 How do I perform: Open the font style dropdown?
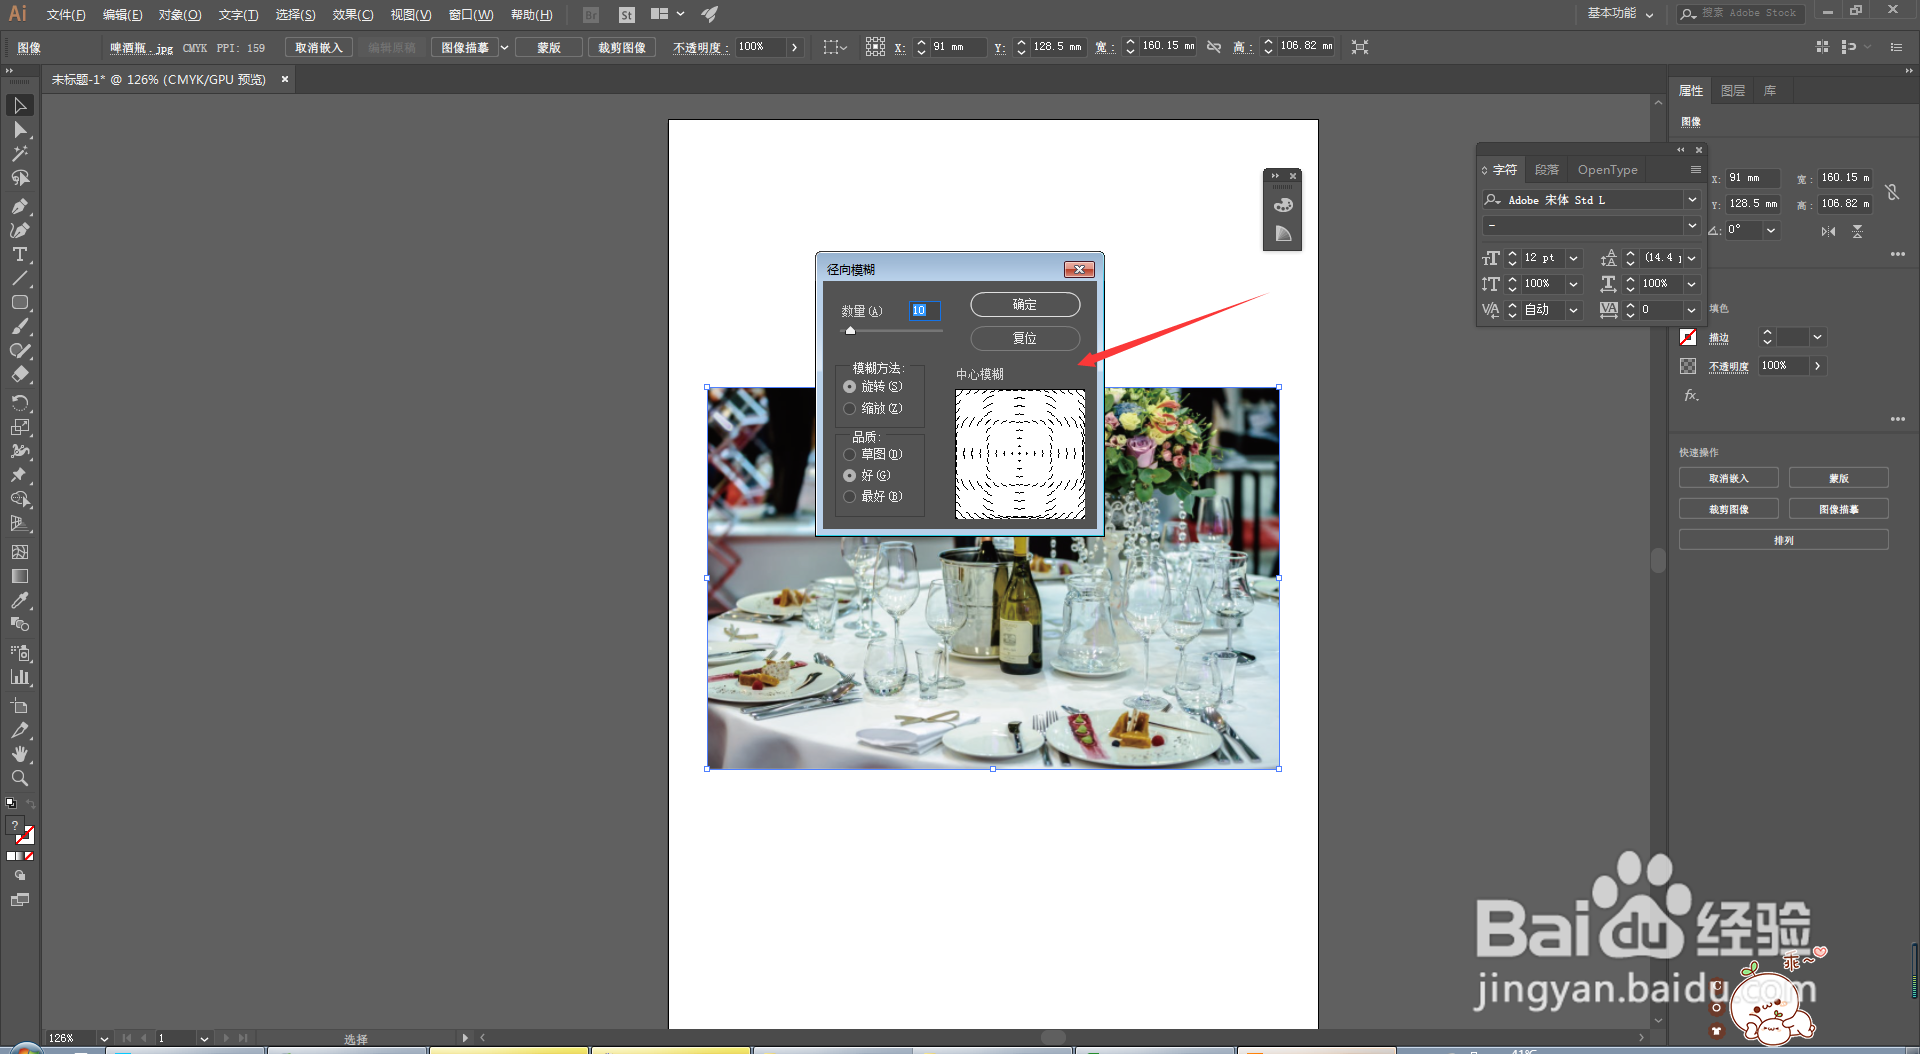click(x=1692, y=226)
